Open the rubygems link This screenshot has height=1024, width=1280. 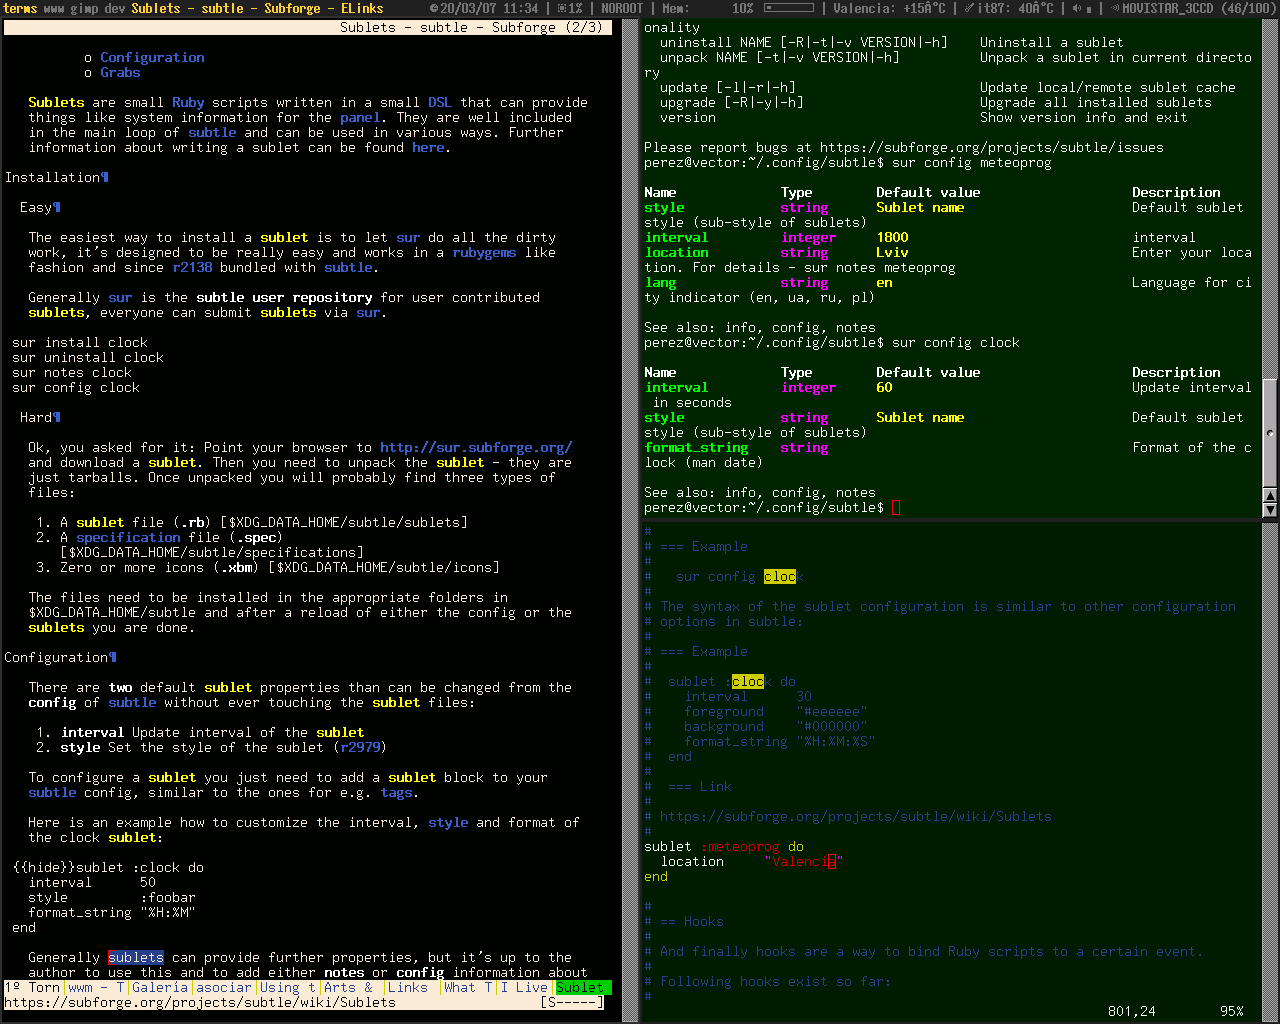coord(484,252)
